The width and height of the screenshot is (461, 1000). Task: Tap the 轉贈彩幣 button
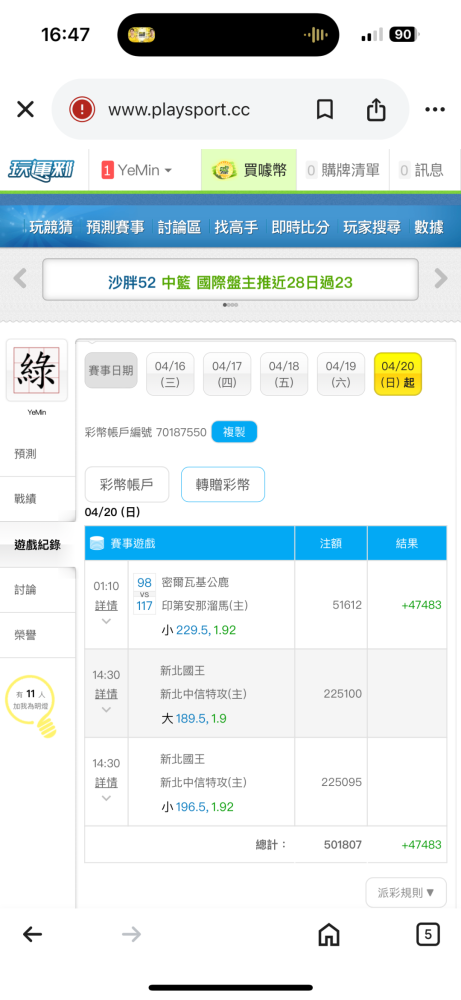pyautogui.click(x=223, y=485)
